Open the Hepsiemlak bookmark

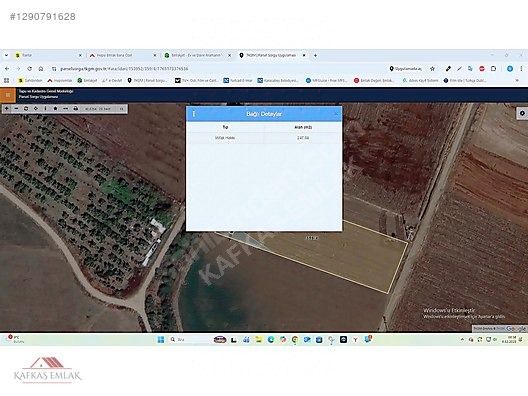pyautogui.click(x=60, y=80)
